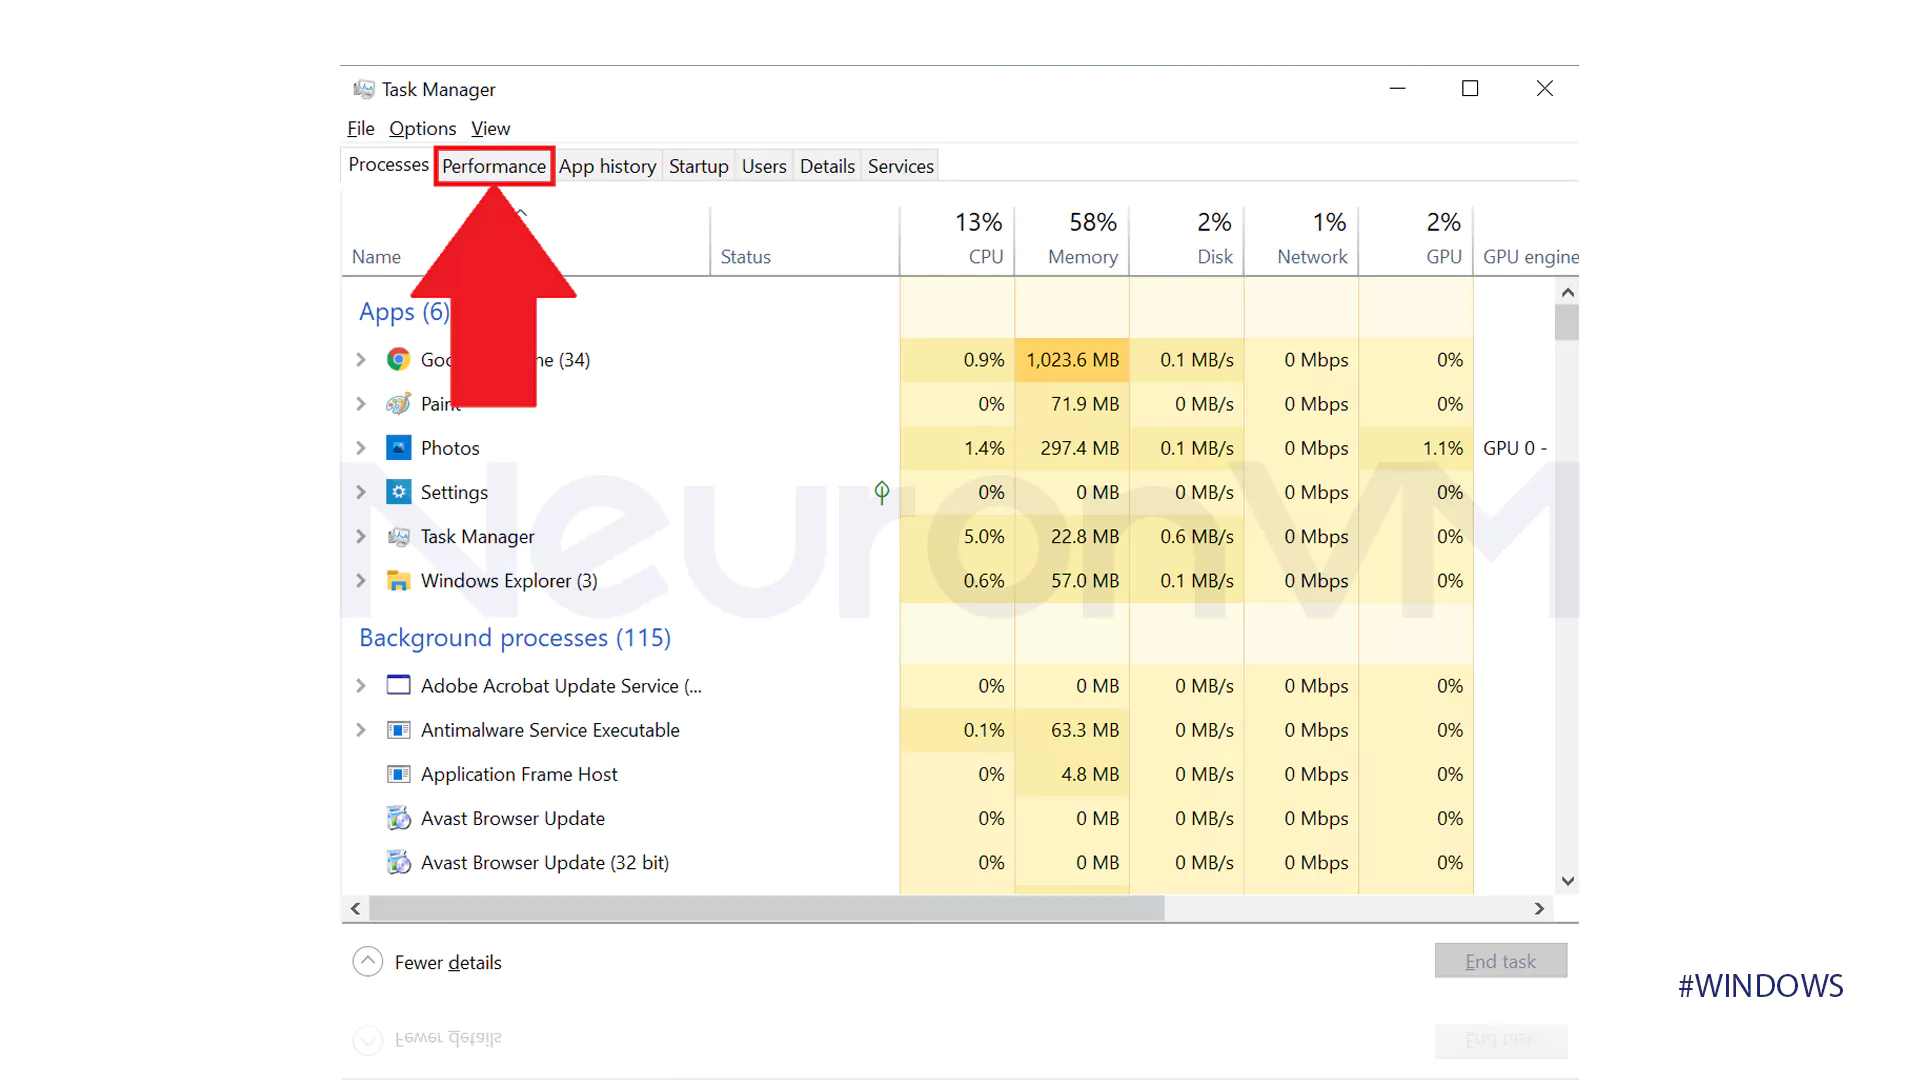Click the Photos app icon

[398, 448]
